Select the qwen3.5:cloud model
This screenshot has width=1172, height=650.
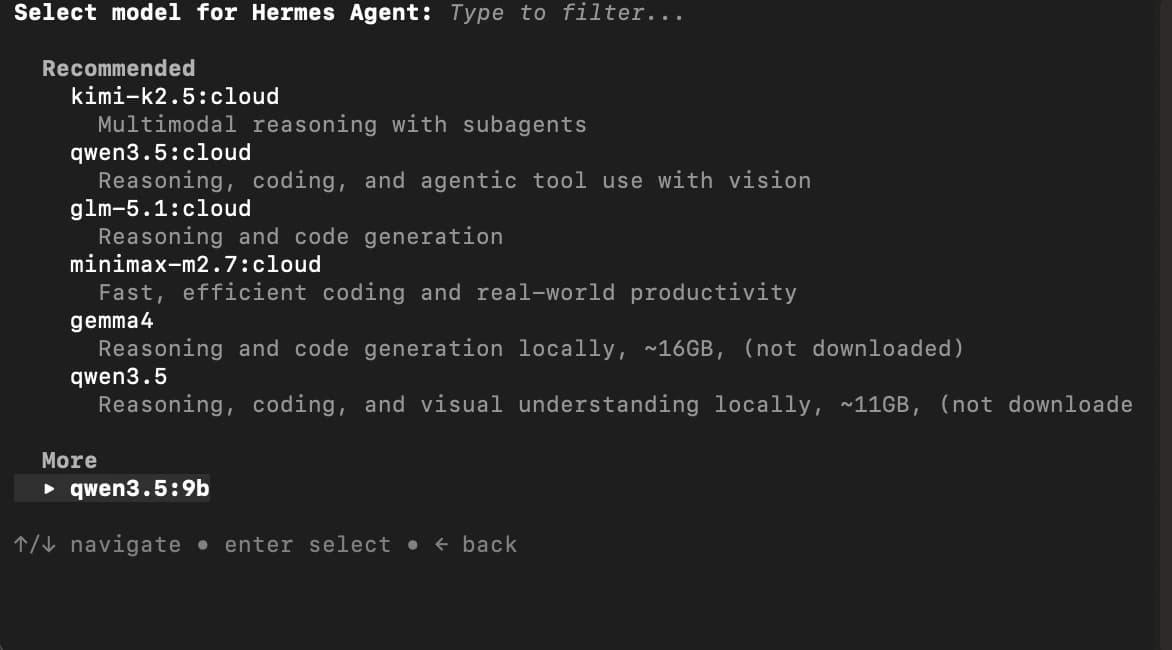point(160,152)
